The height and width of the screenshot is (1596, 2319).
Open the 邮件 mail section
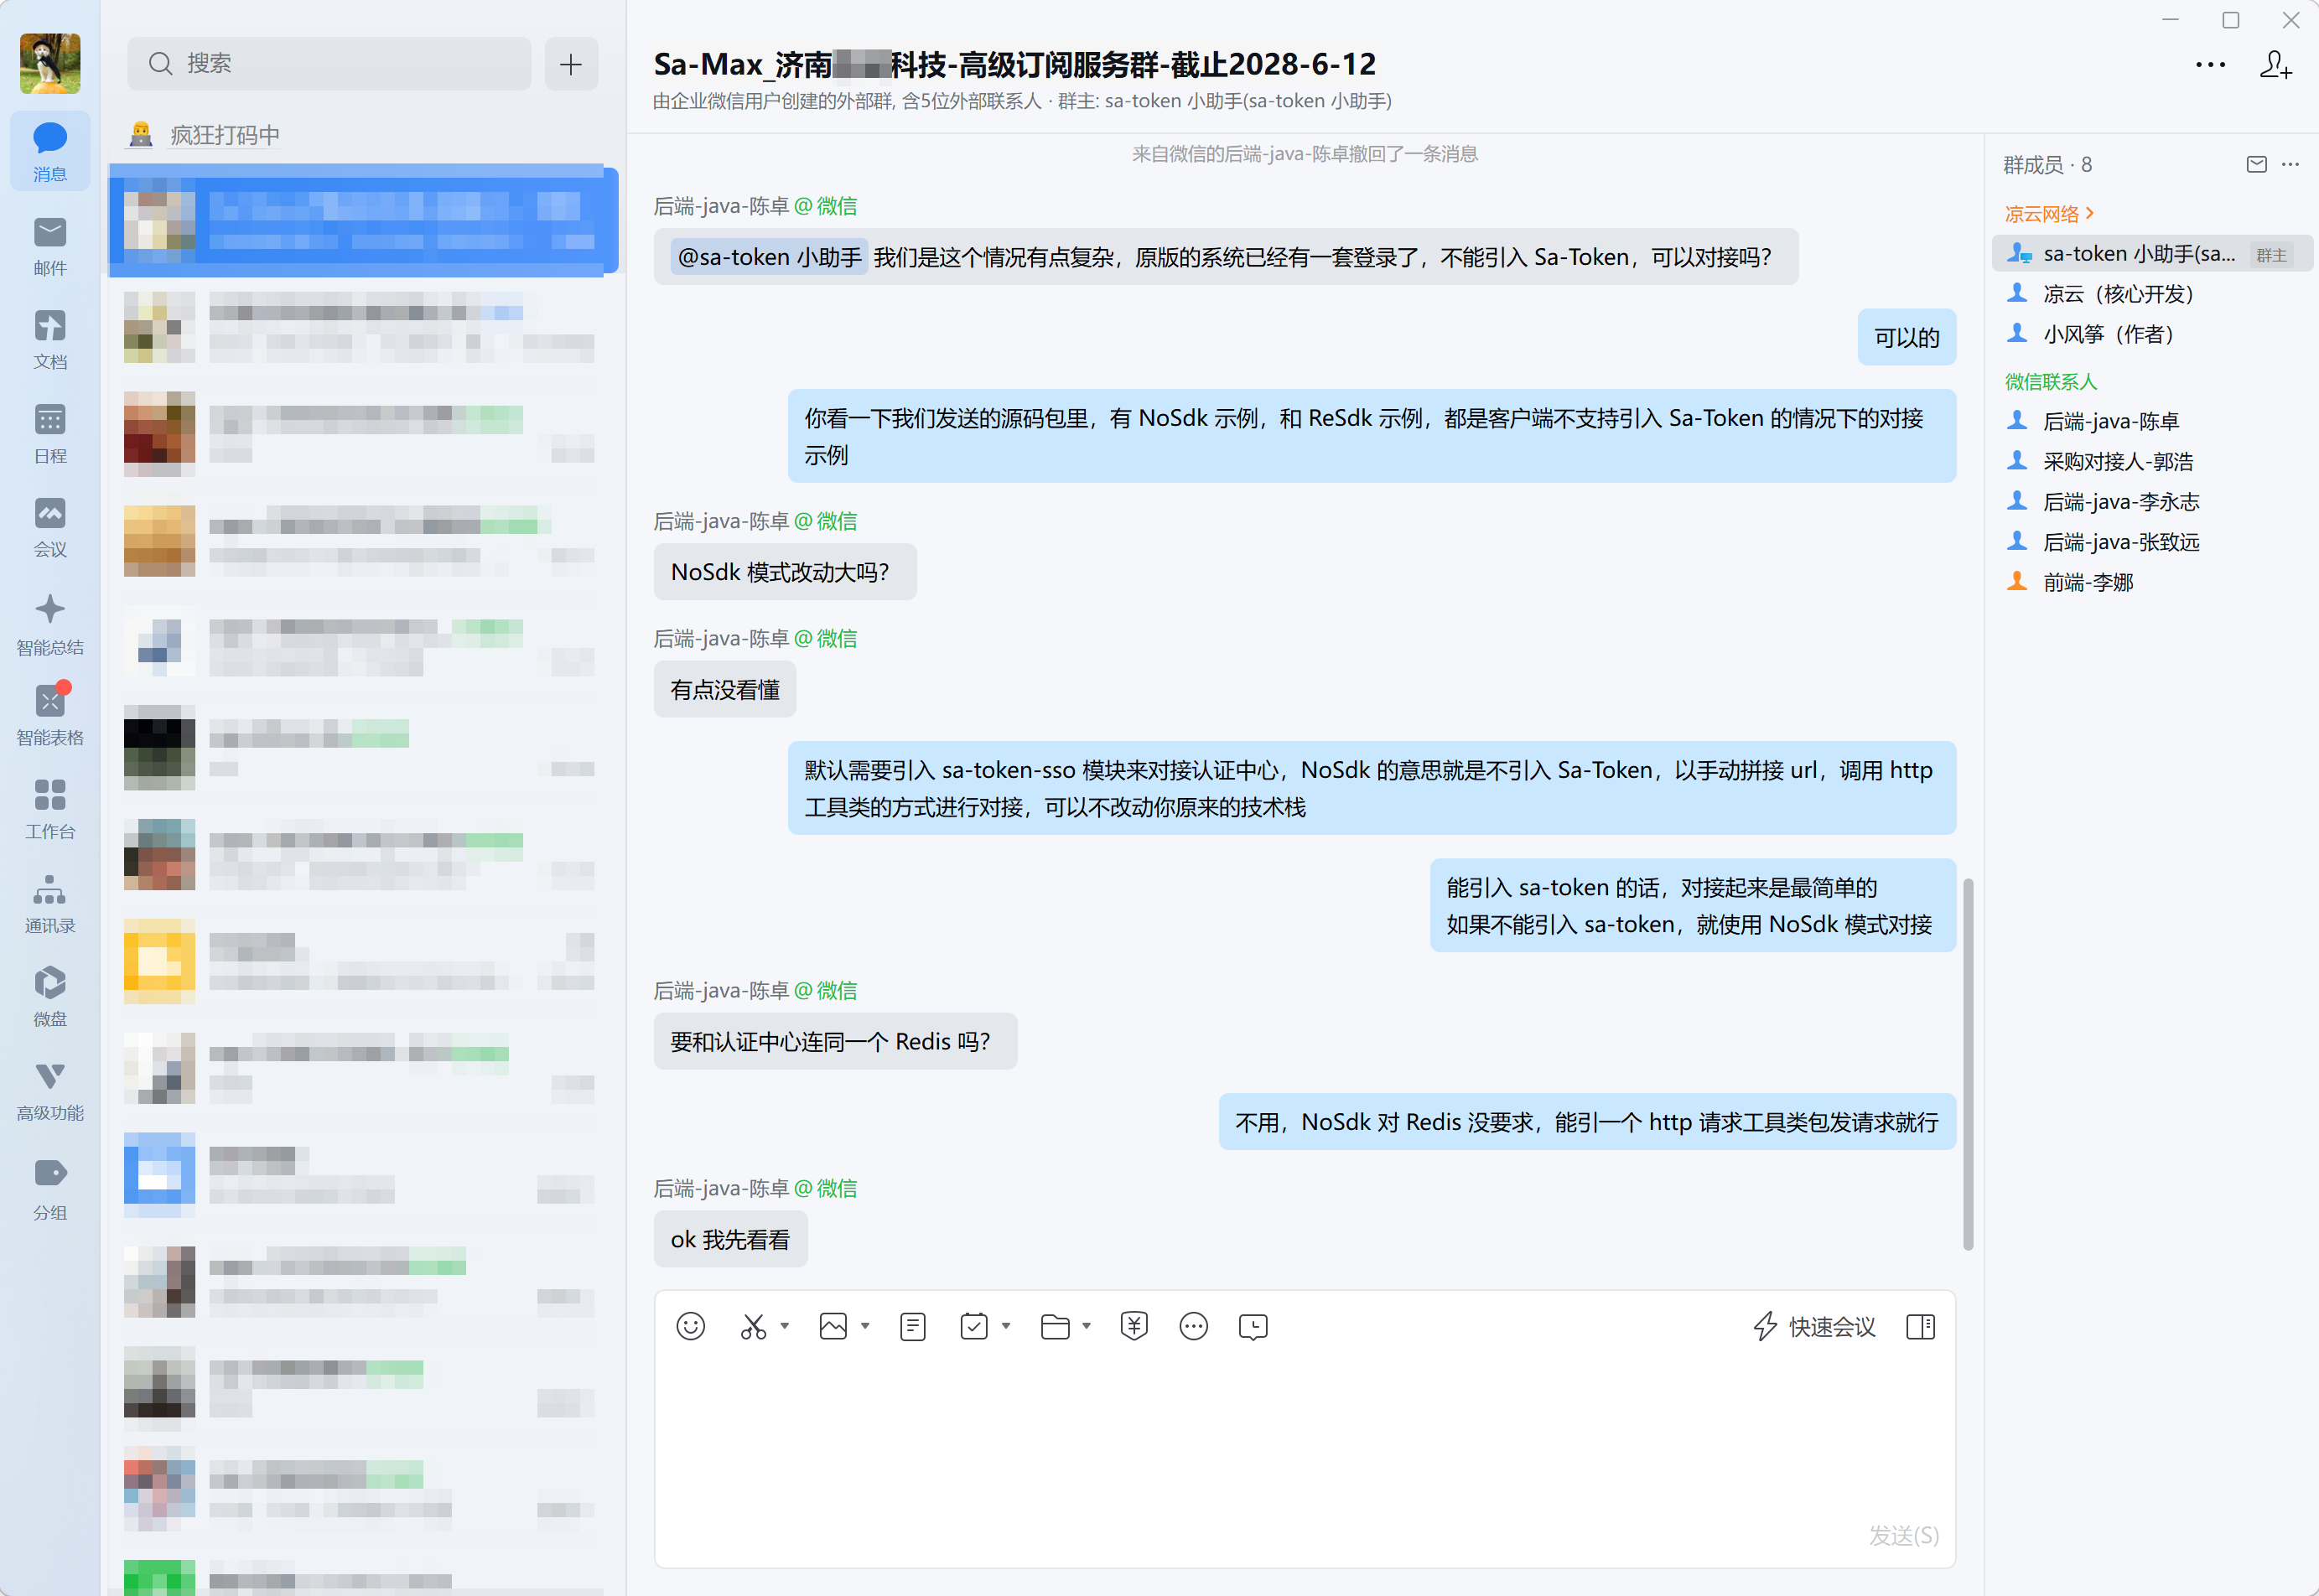pos(50,246)
